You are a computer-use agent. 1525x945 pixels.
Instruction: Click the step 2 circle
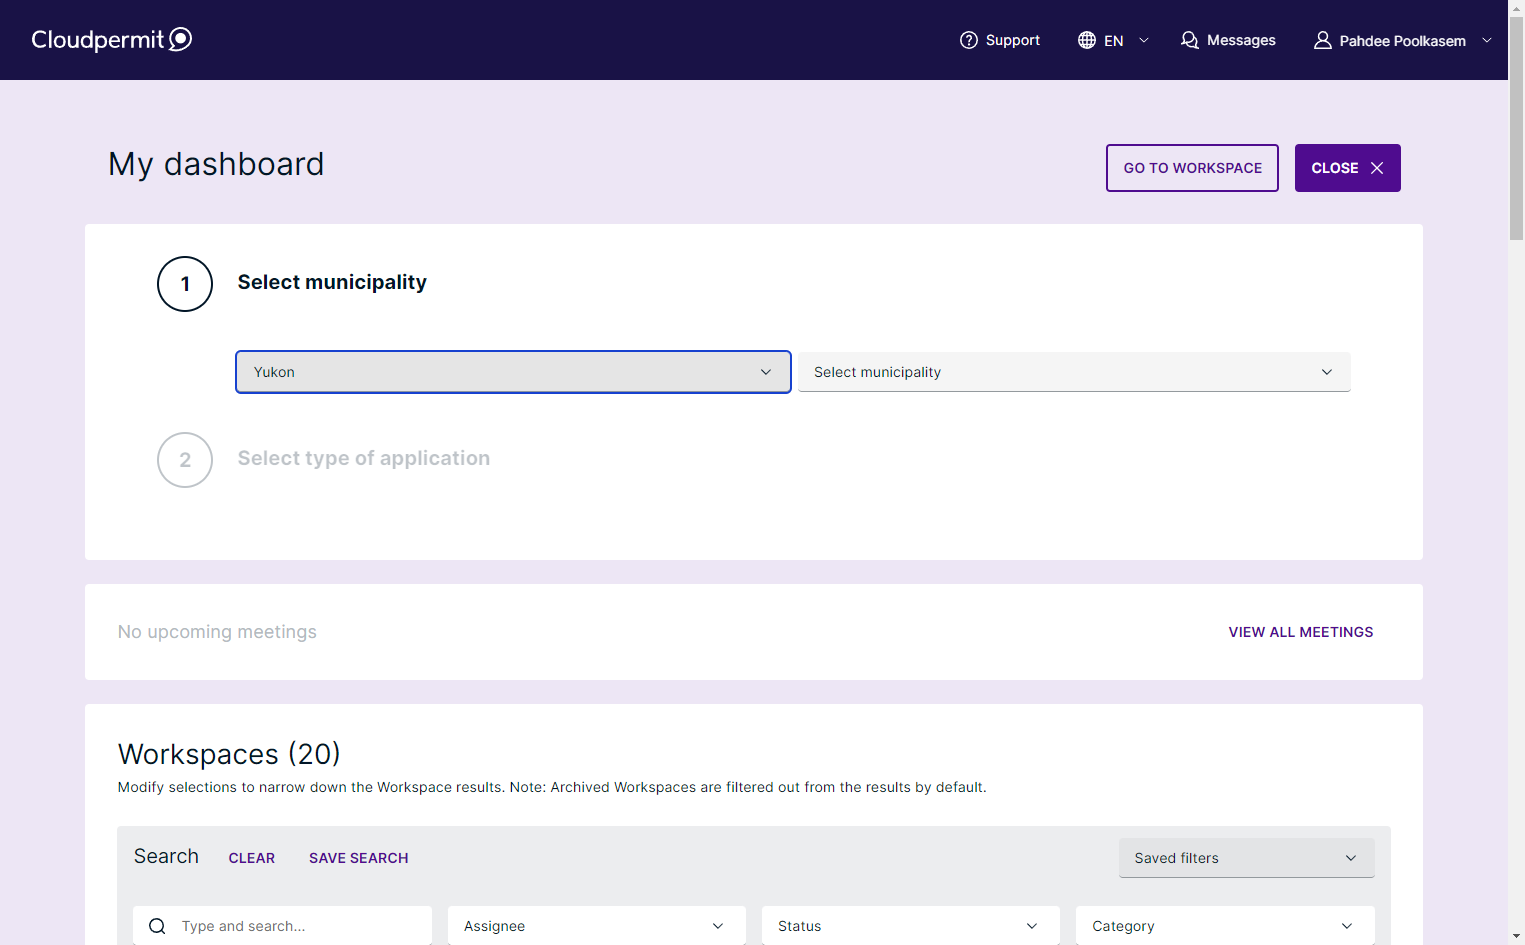click(185, 460)
